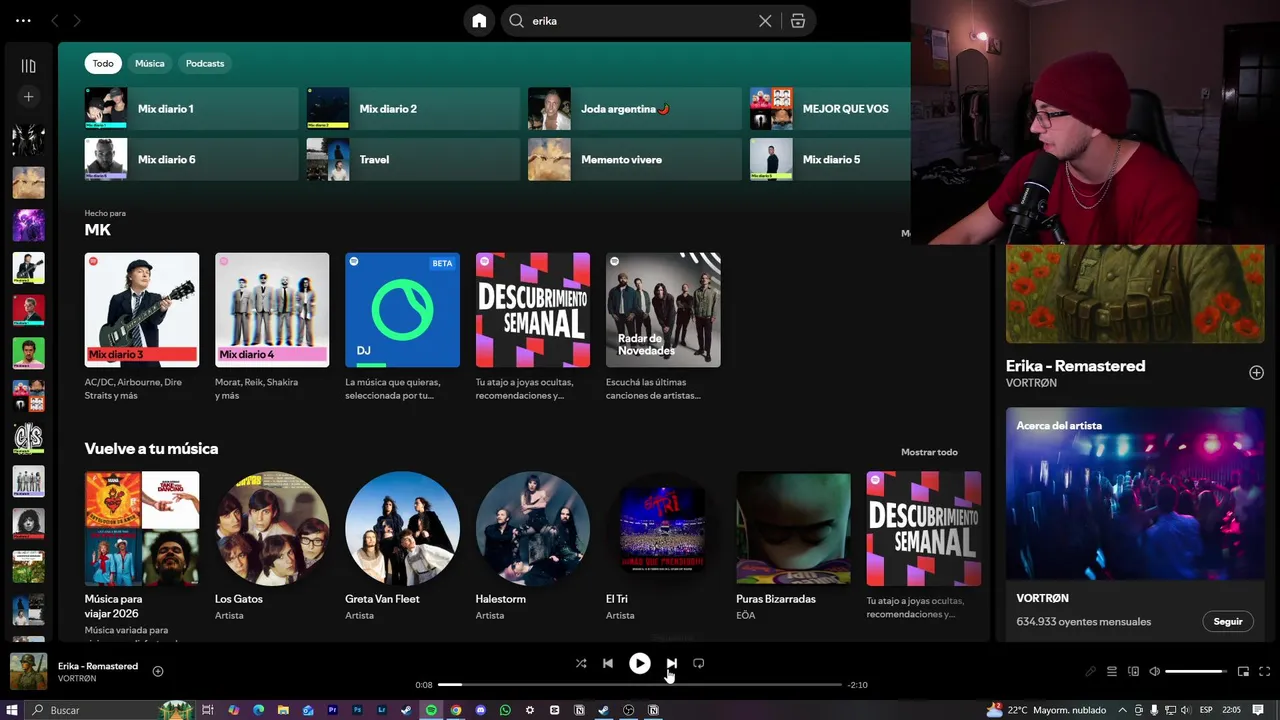
Task: Add Erika - Remastered from right panel
Action: [x=1257, y=373]
